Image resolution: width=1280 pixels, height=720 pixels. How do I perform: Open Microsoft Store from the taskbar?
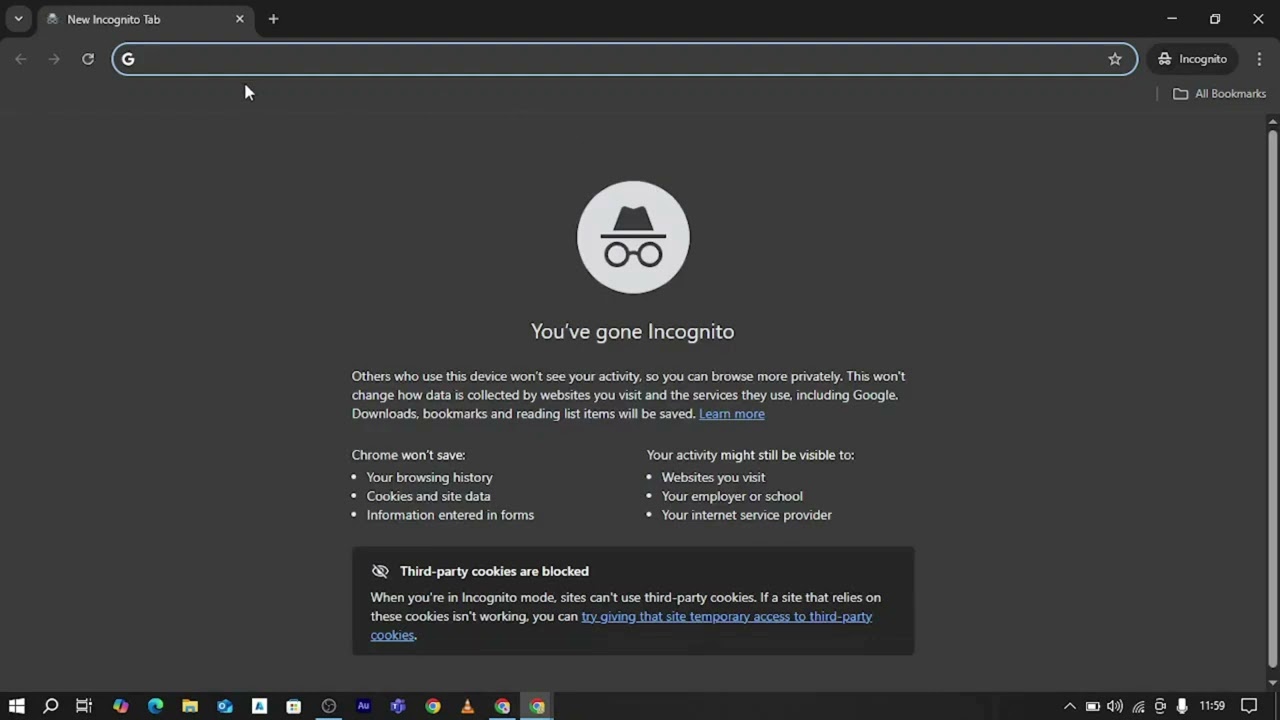(x=294, y=706)
